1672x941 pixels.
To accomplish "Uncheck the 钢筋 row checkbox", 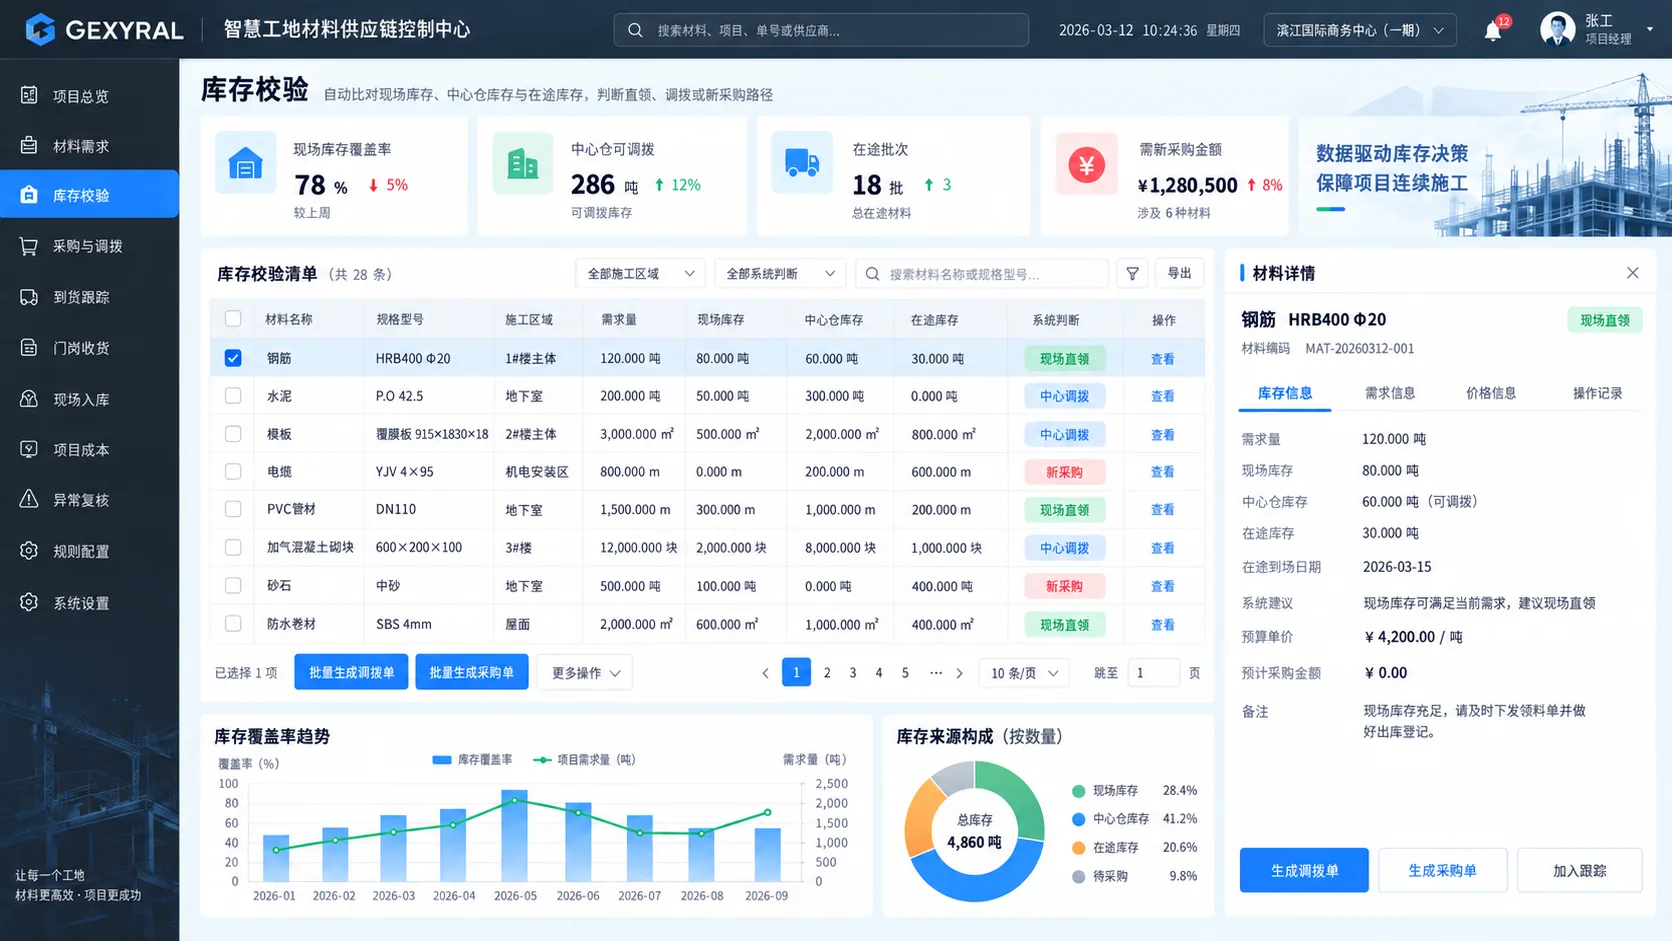I will coord(233,358).
